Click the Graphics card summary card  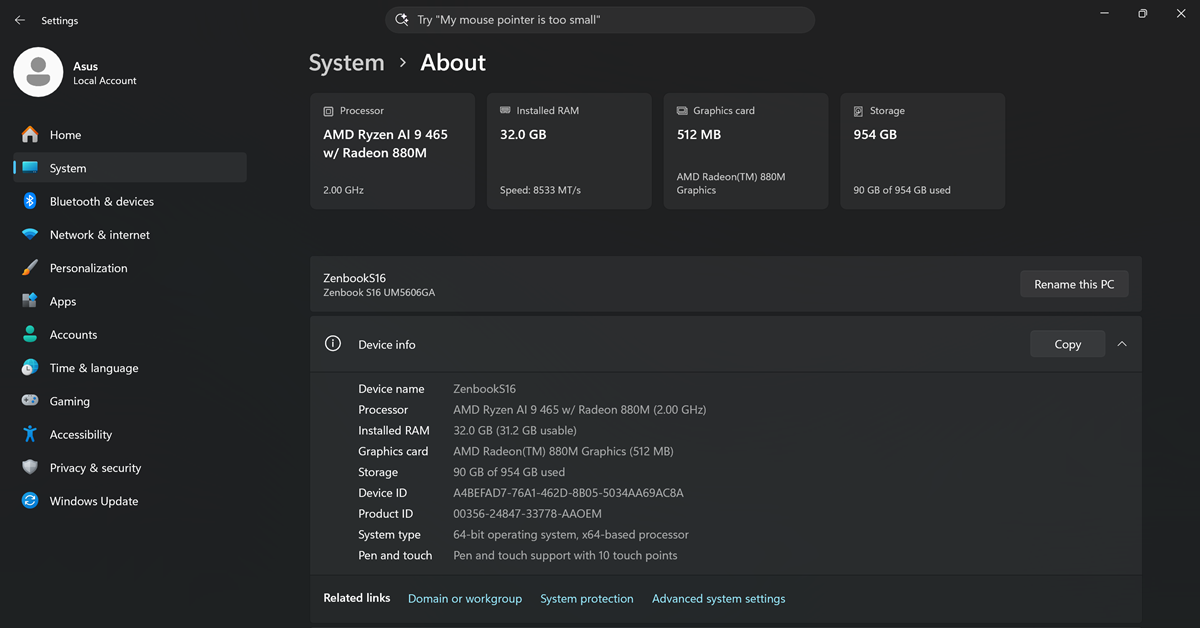tap(746, 151)
